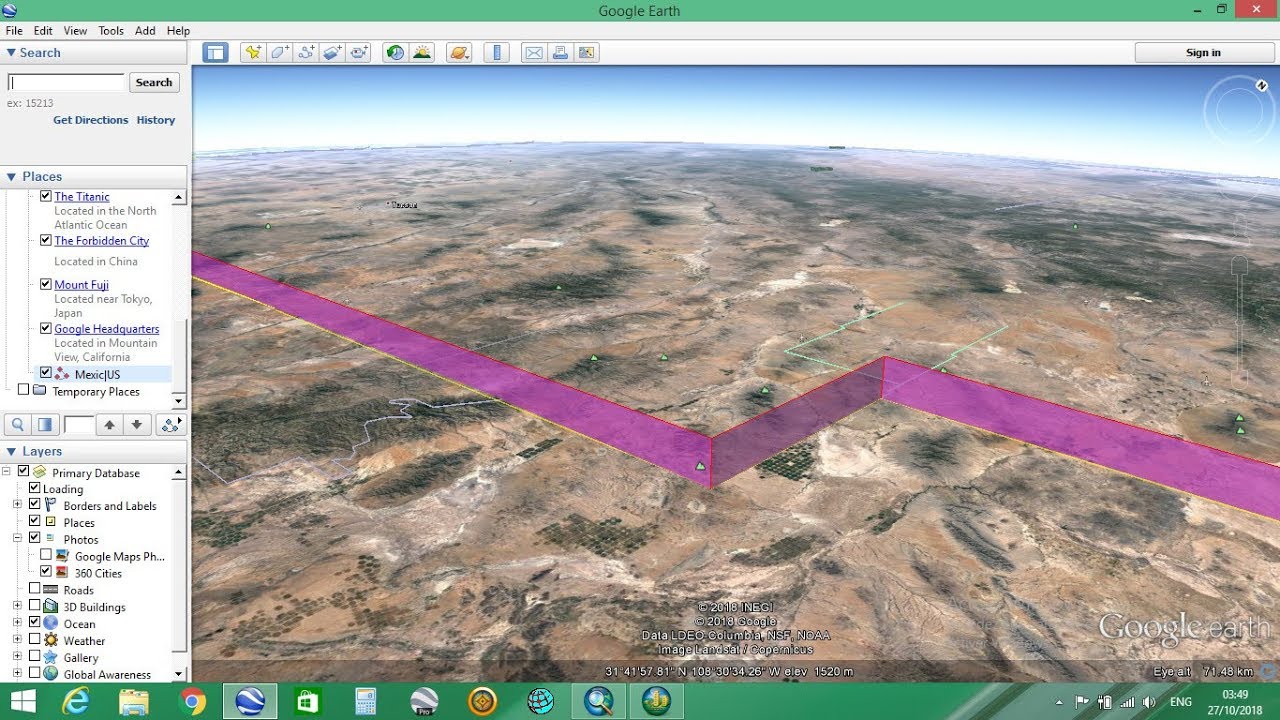This screenshot has width=1280, height=720.
Task: Click the Windows Start button
Action: [22, 701]
